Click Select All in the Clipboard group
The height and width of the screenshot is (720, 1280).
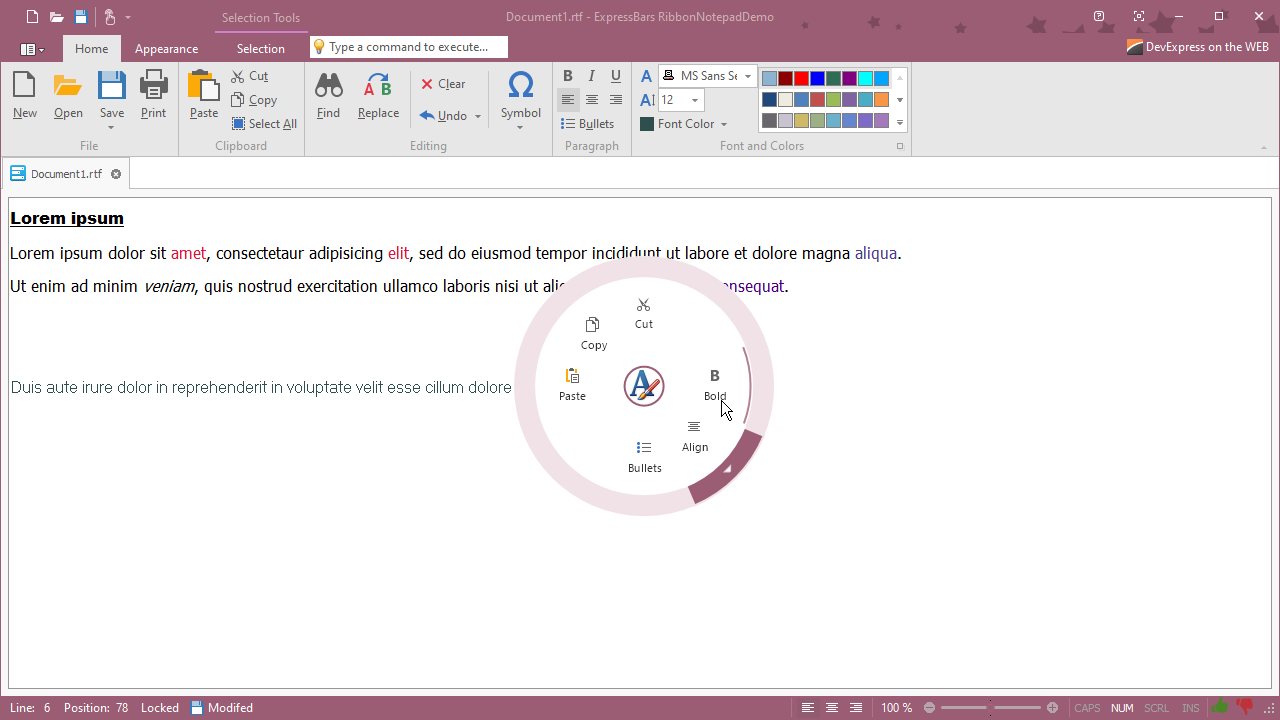click(264, 124)
